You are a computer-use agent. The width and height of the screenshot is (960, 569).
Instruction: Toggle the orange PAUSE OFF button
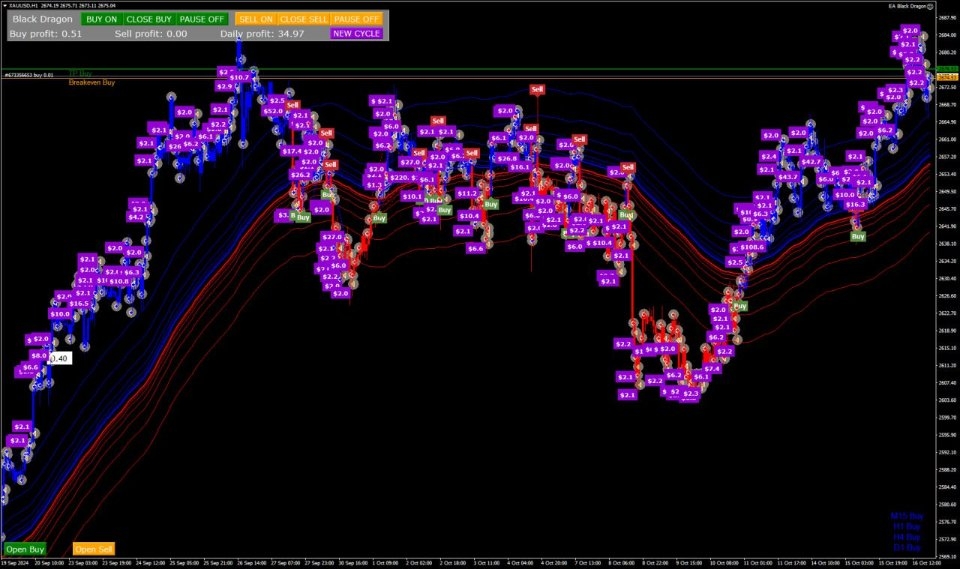(356, 19)
